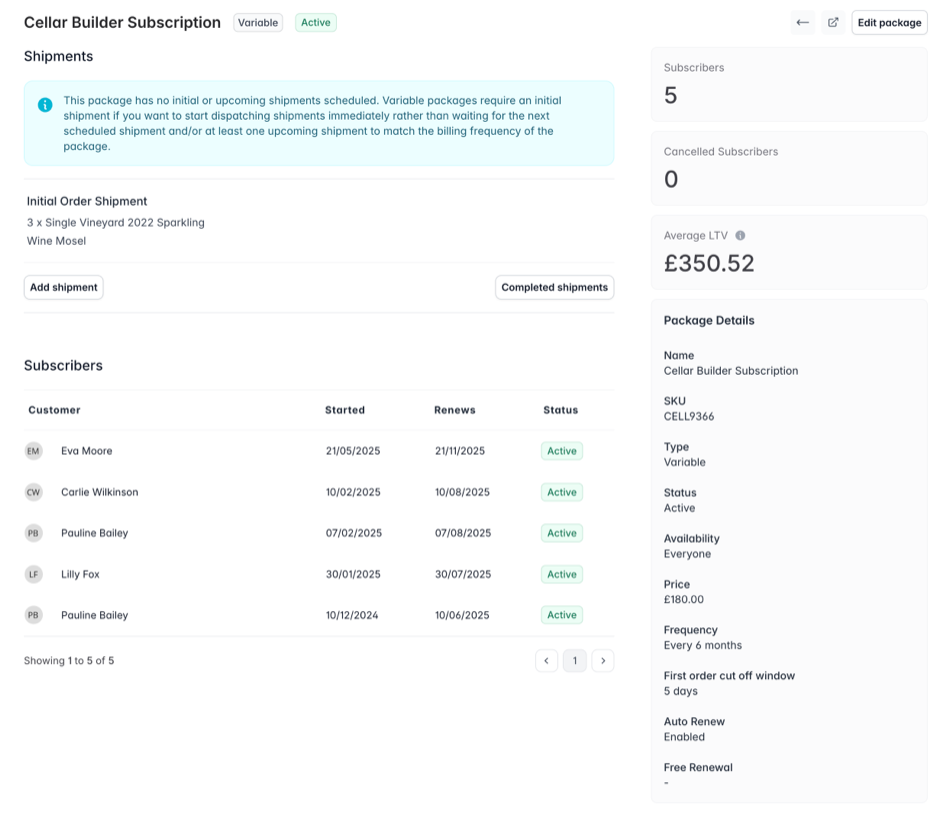
Task: Click start date 21/05/2025
Action: [x=353, y=451]
